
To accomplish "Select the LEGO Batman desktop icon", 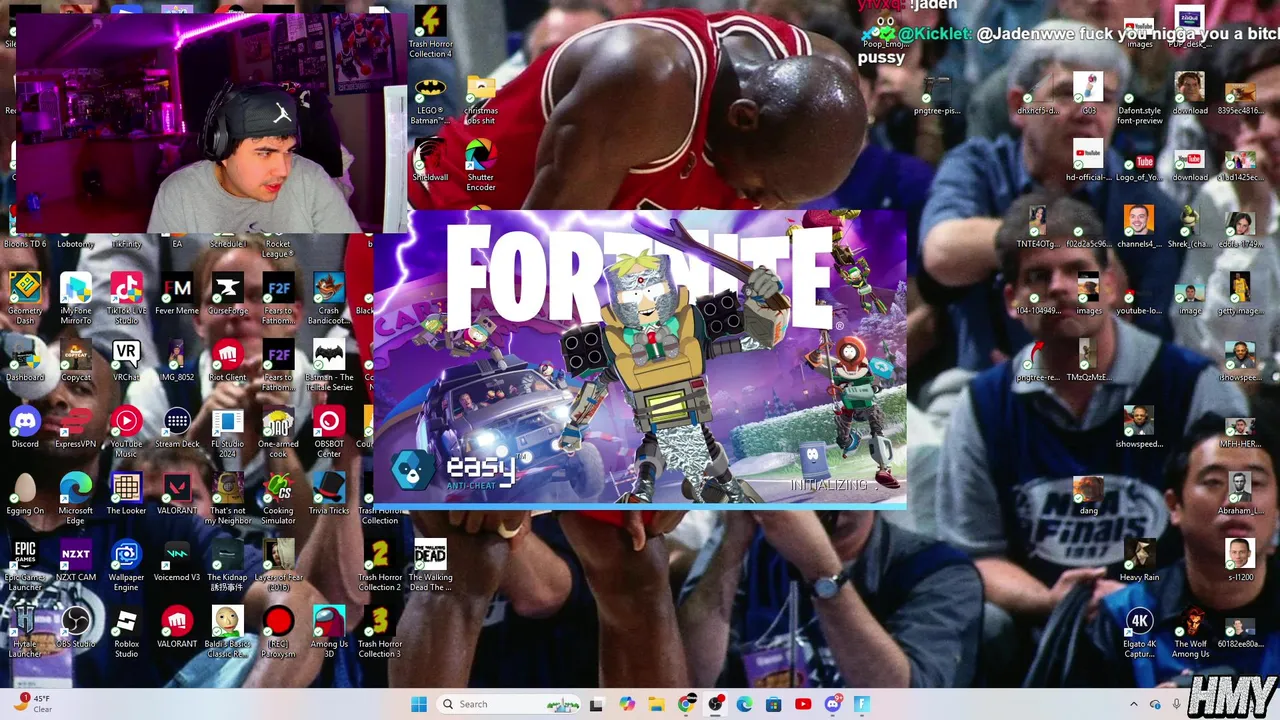I will click(430, 98).
